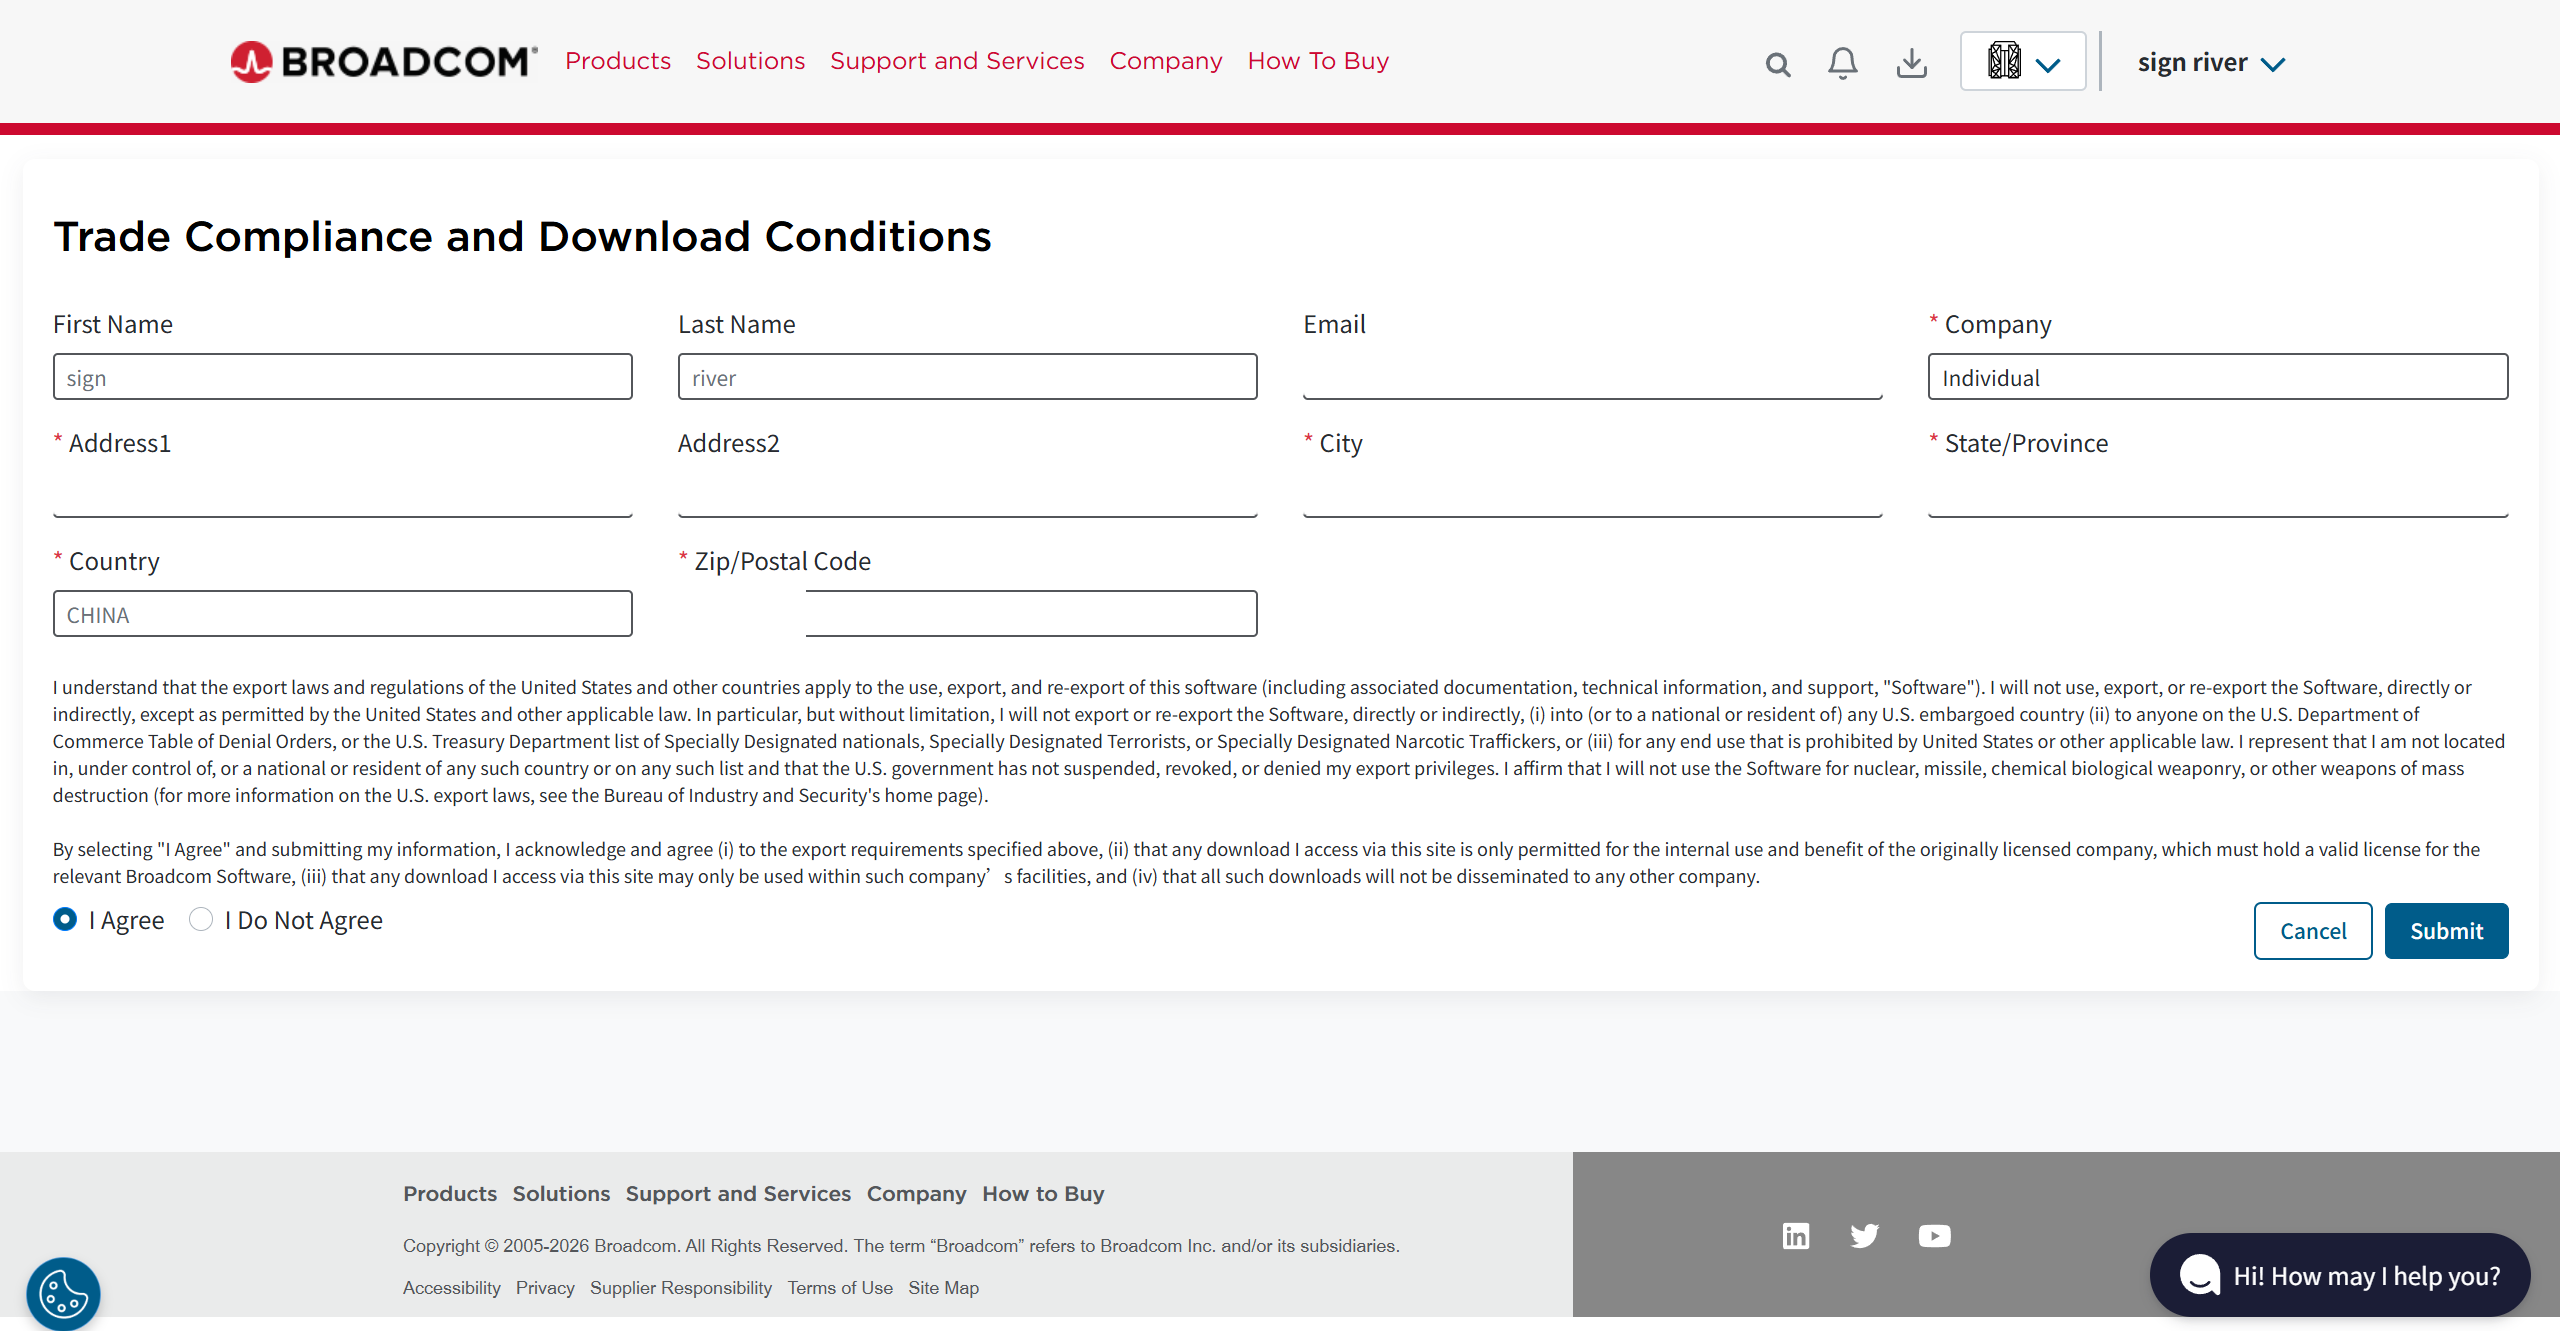Focus the Address2 input field
Screen dimensions: 2560x1331
(x=968, y=495)
